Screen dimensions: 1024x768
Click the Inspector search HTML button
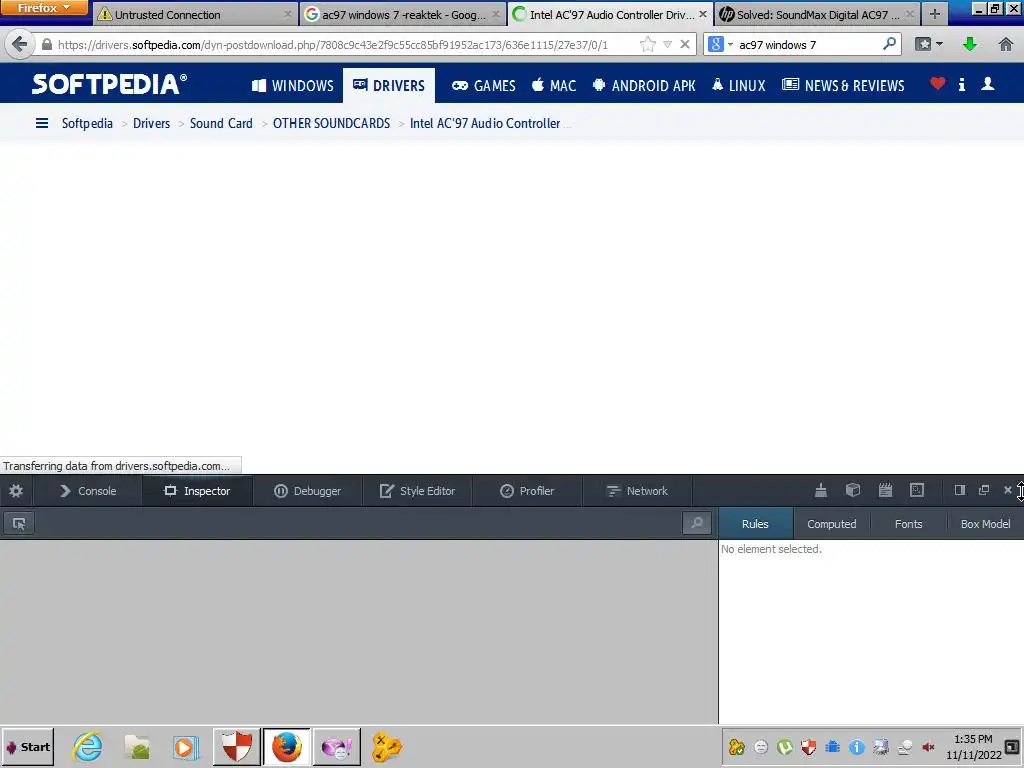point(697,523)
